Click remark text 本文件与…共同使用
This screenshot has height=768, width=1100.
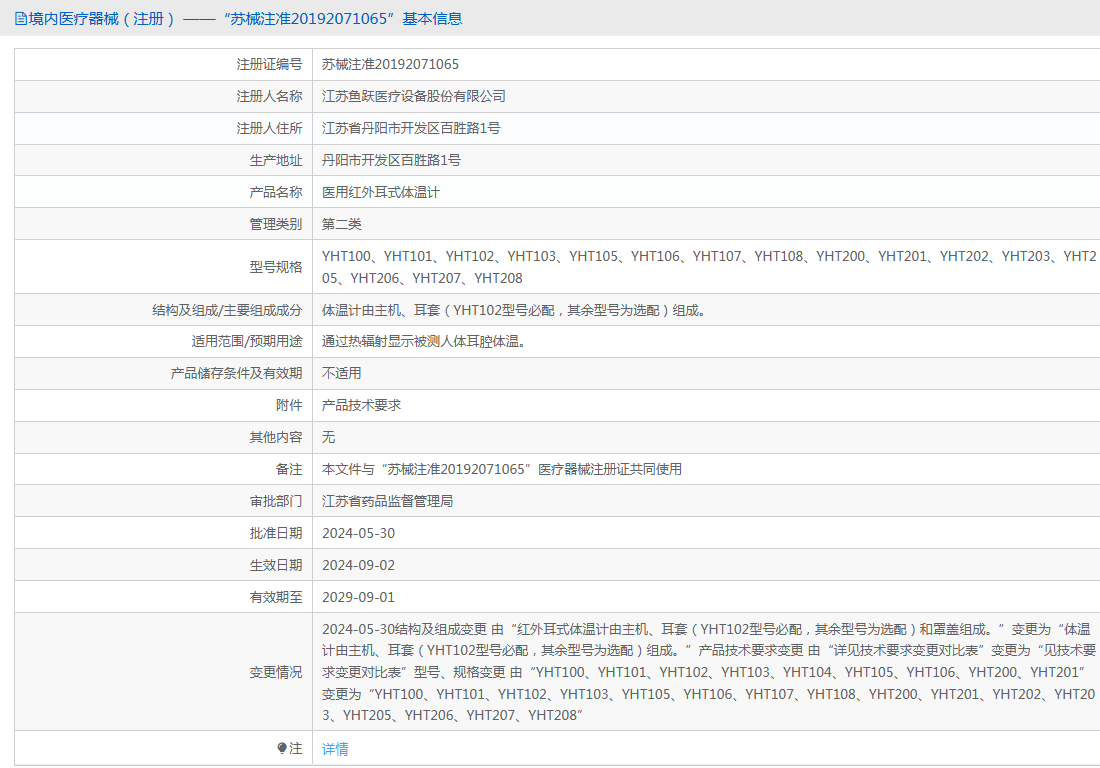pos(502,469)
